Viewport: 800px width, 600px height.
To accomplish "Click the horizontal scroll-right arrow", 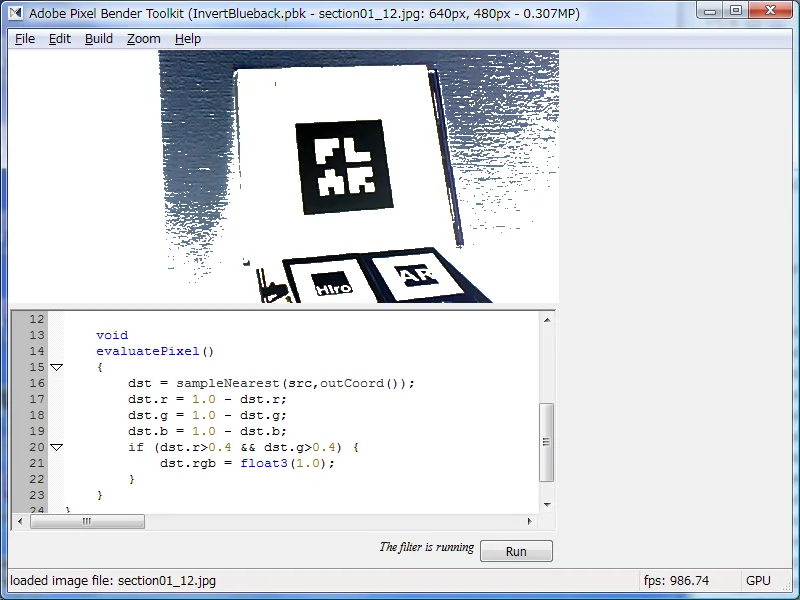I will coord(530,521).
